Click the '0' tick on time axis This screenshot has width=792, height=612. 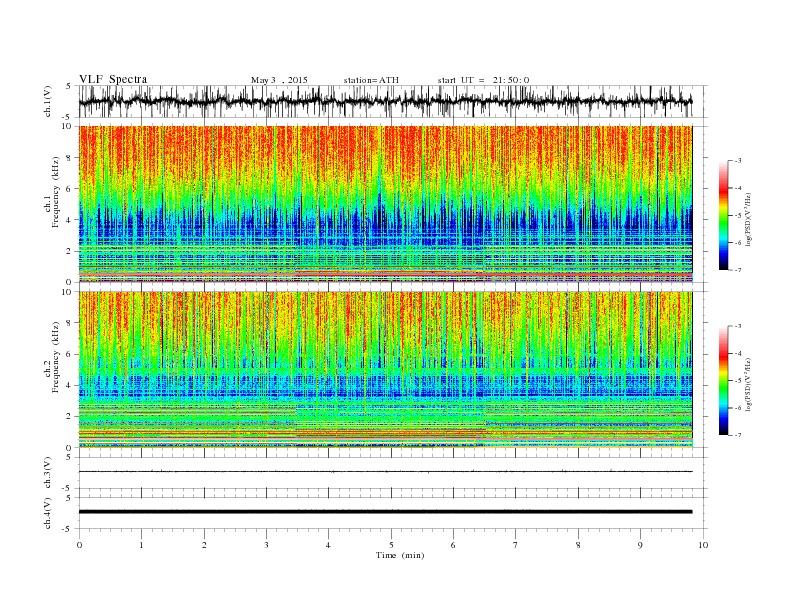pos(79,545)
